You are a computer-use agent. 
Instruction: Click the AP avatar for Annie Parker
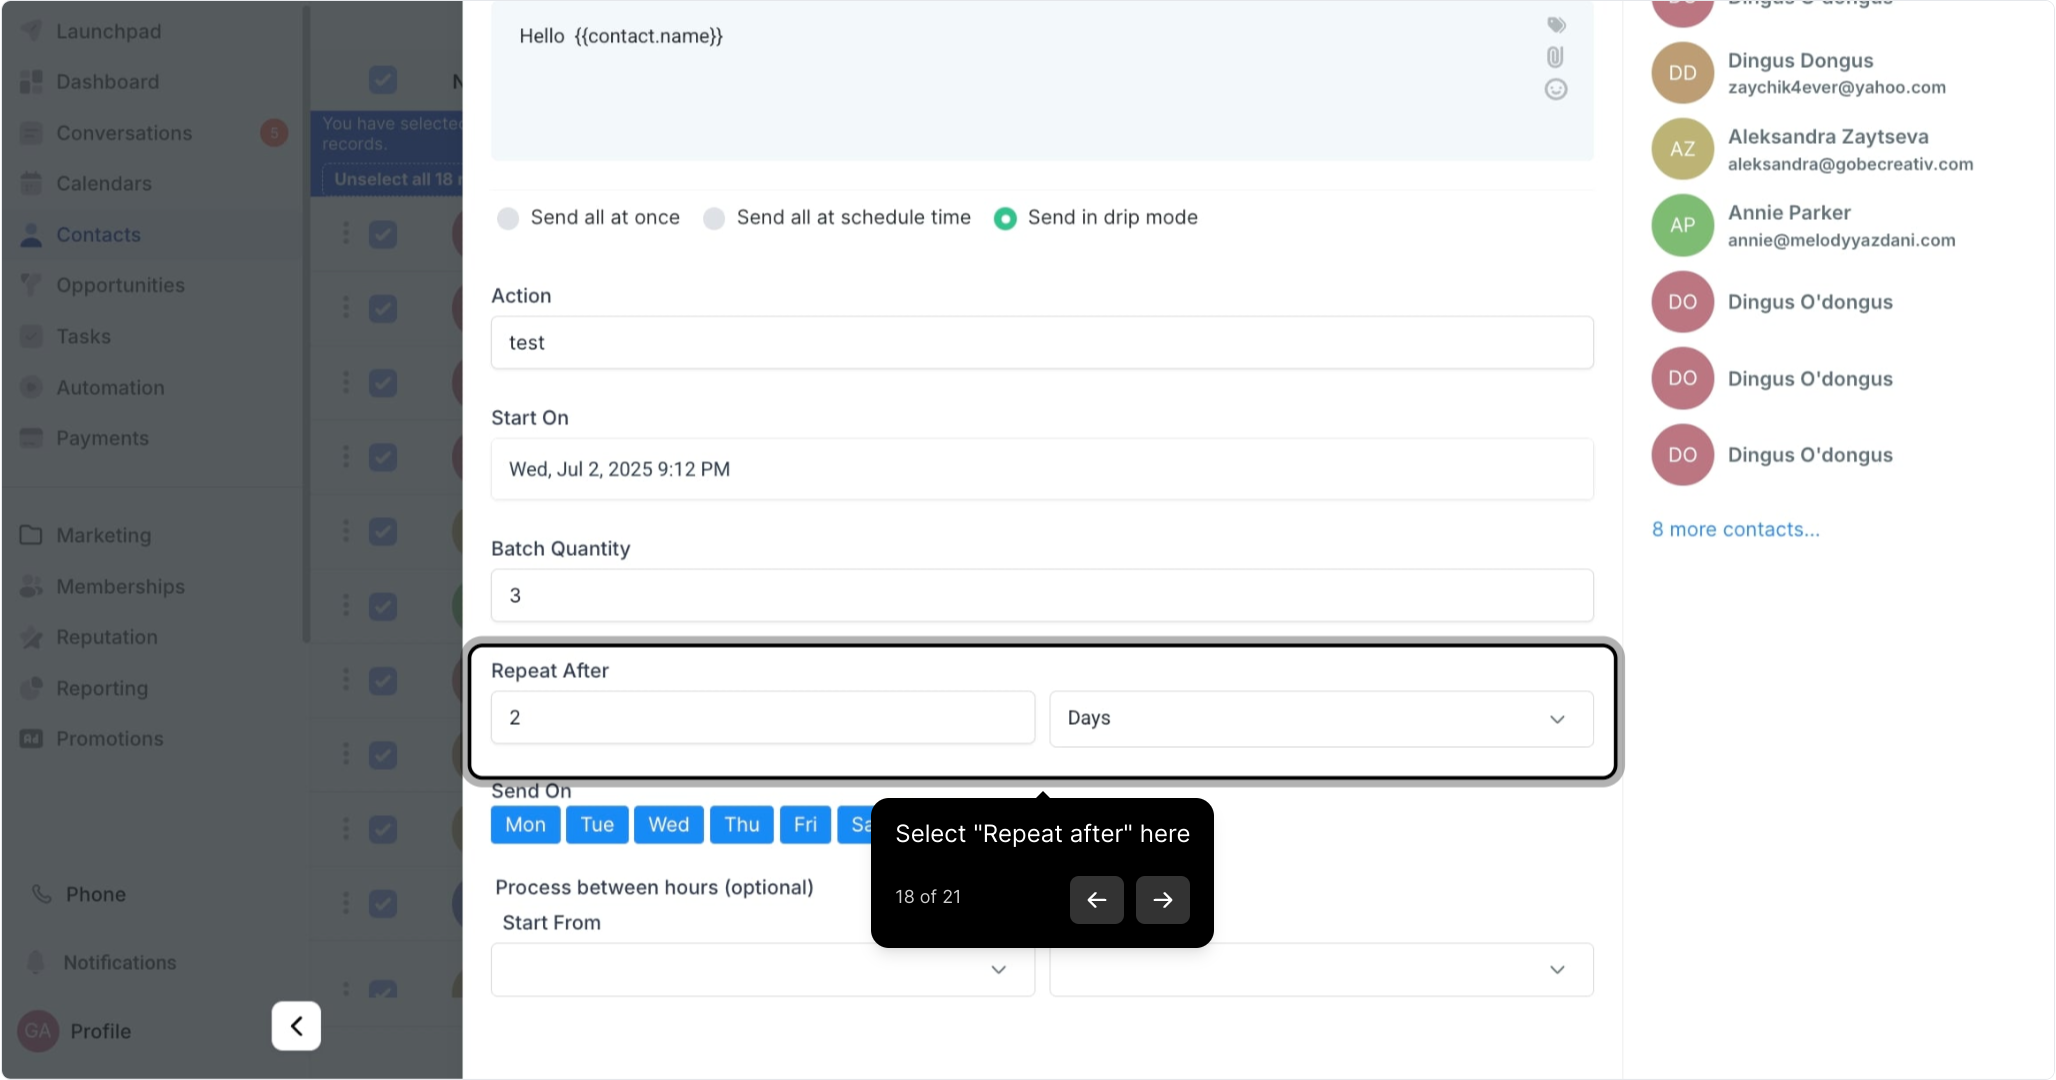(x=1682, y=225)
